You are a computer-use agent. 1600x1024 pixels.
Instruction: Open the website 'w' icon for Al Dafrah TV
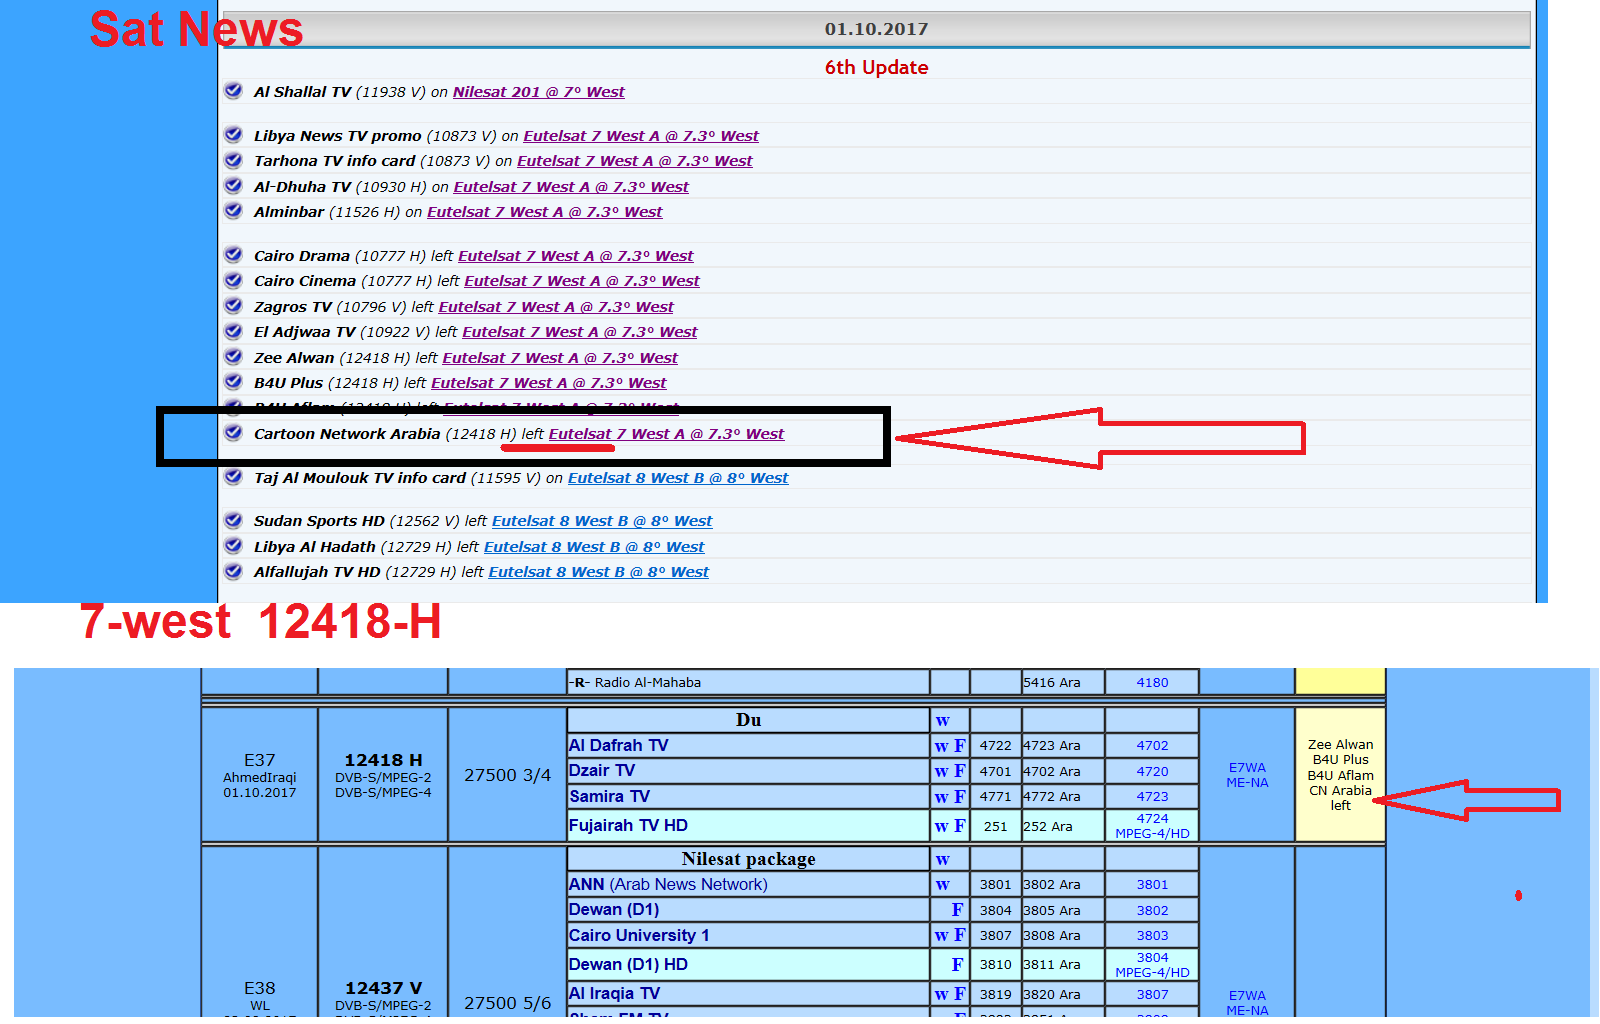click(943, 744)
